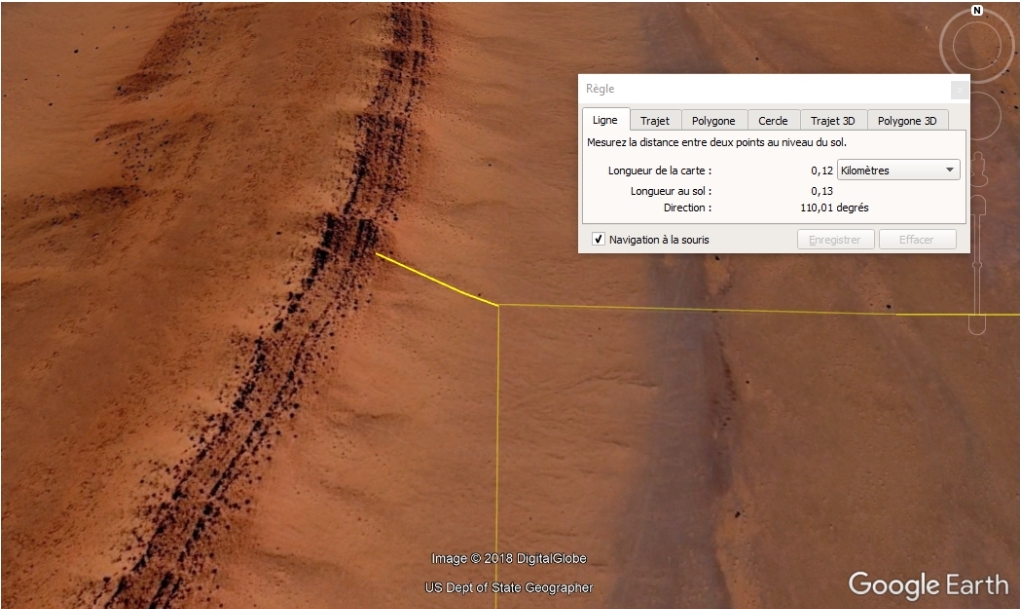Click the Google Earth logo
Screen dimensions: 1020x609
tap(929, 584)
